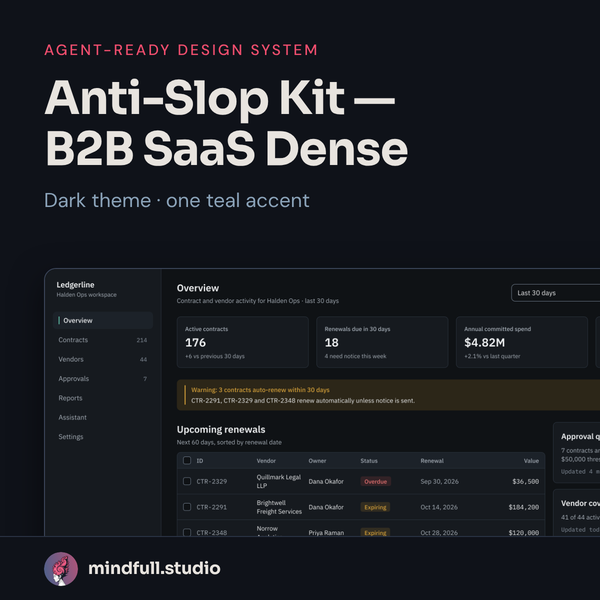Sort by the Owner column header
600x600 pixels.
click(317, 461)
